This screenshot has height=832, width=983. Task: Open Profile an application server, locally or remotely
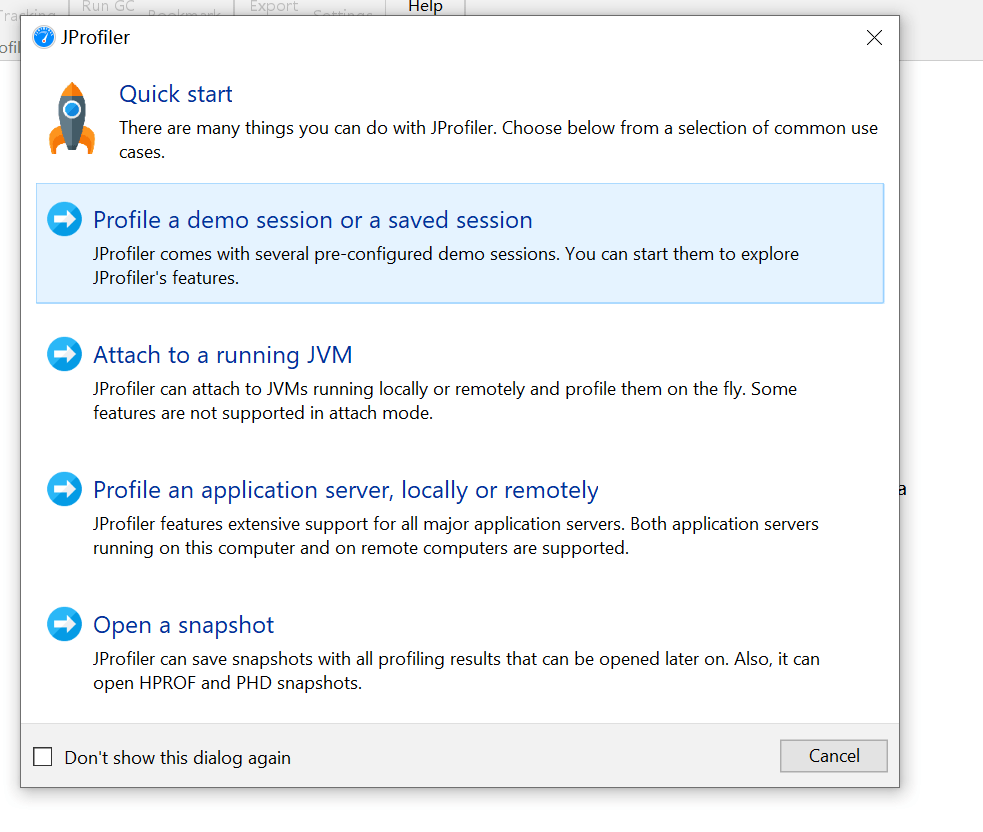345,490
